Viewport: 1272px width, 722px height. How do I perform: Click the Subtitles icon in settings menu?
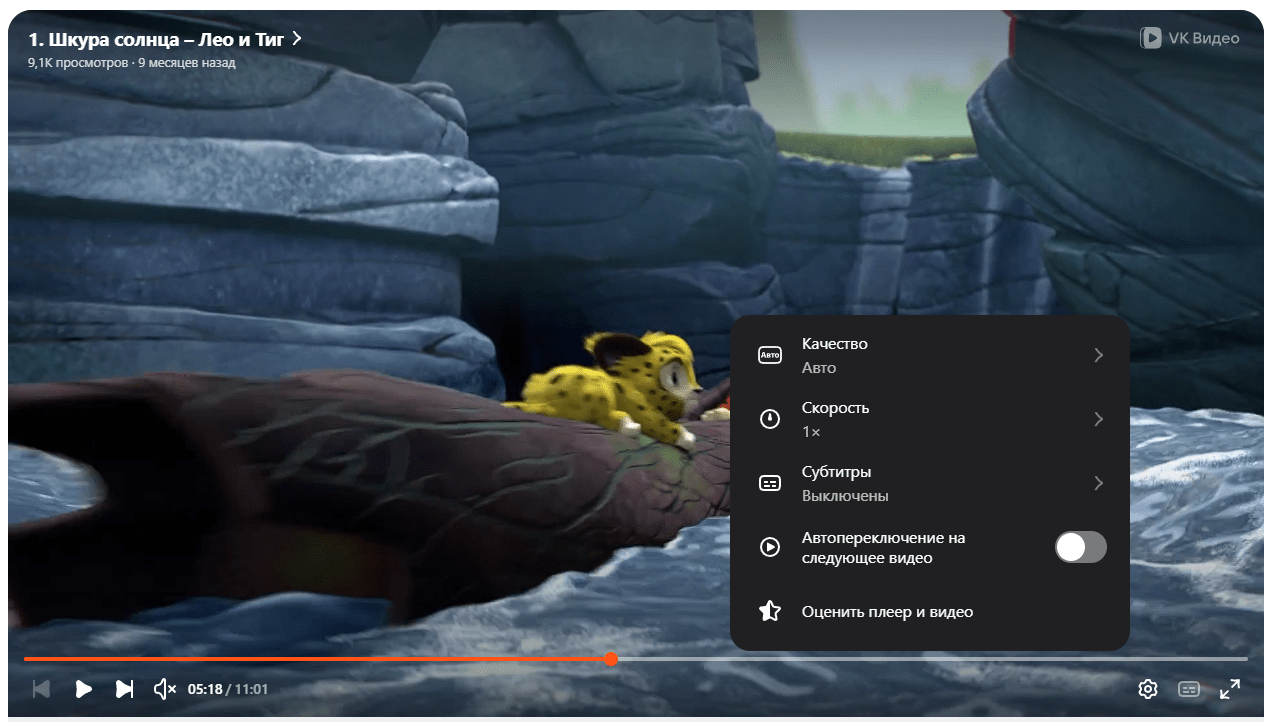pos(769,483)
